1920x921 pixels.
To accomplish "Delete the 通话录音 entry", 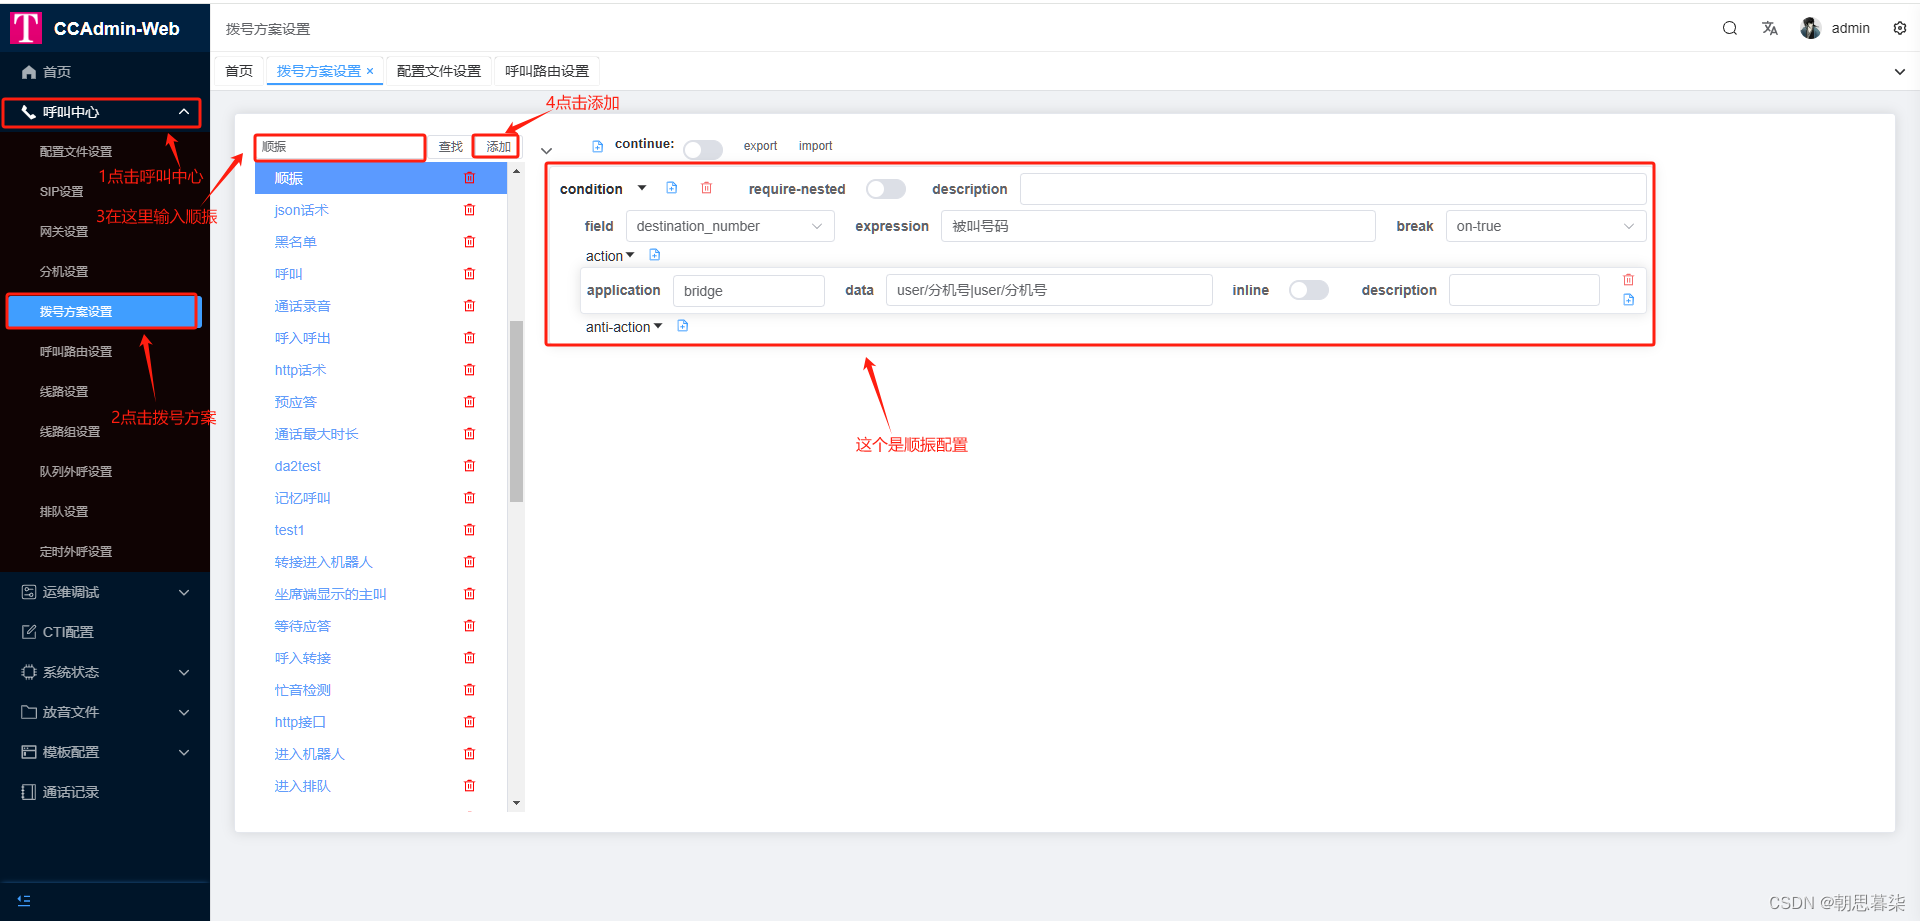I will [469, 306].
